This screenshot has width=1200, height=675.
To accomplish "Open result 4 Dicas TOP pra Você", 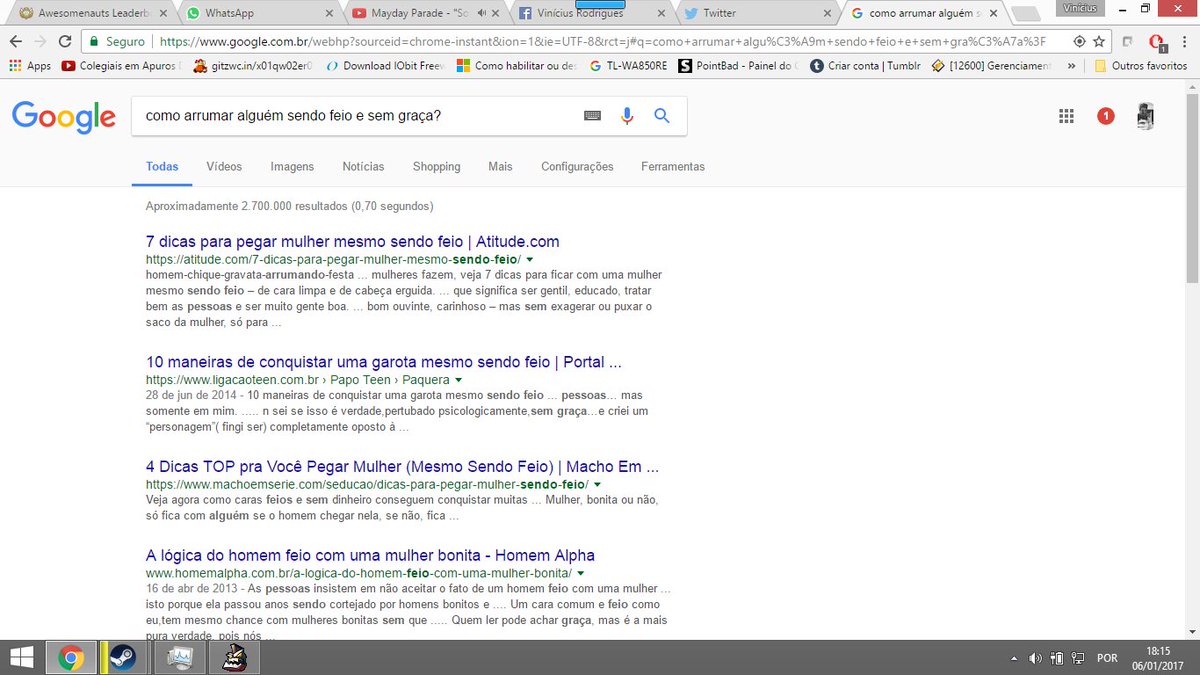I will tap(402, 467).
